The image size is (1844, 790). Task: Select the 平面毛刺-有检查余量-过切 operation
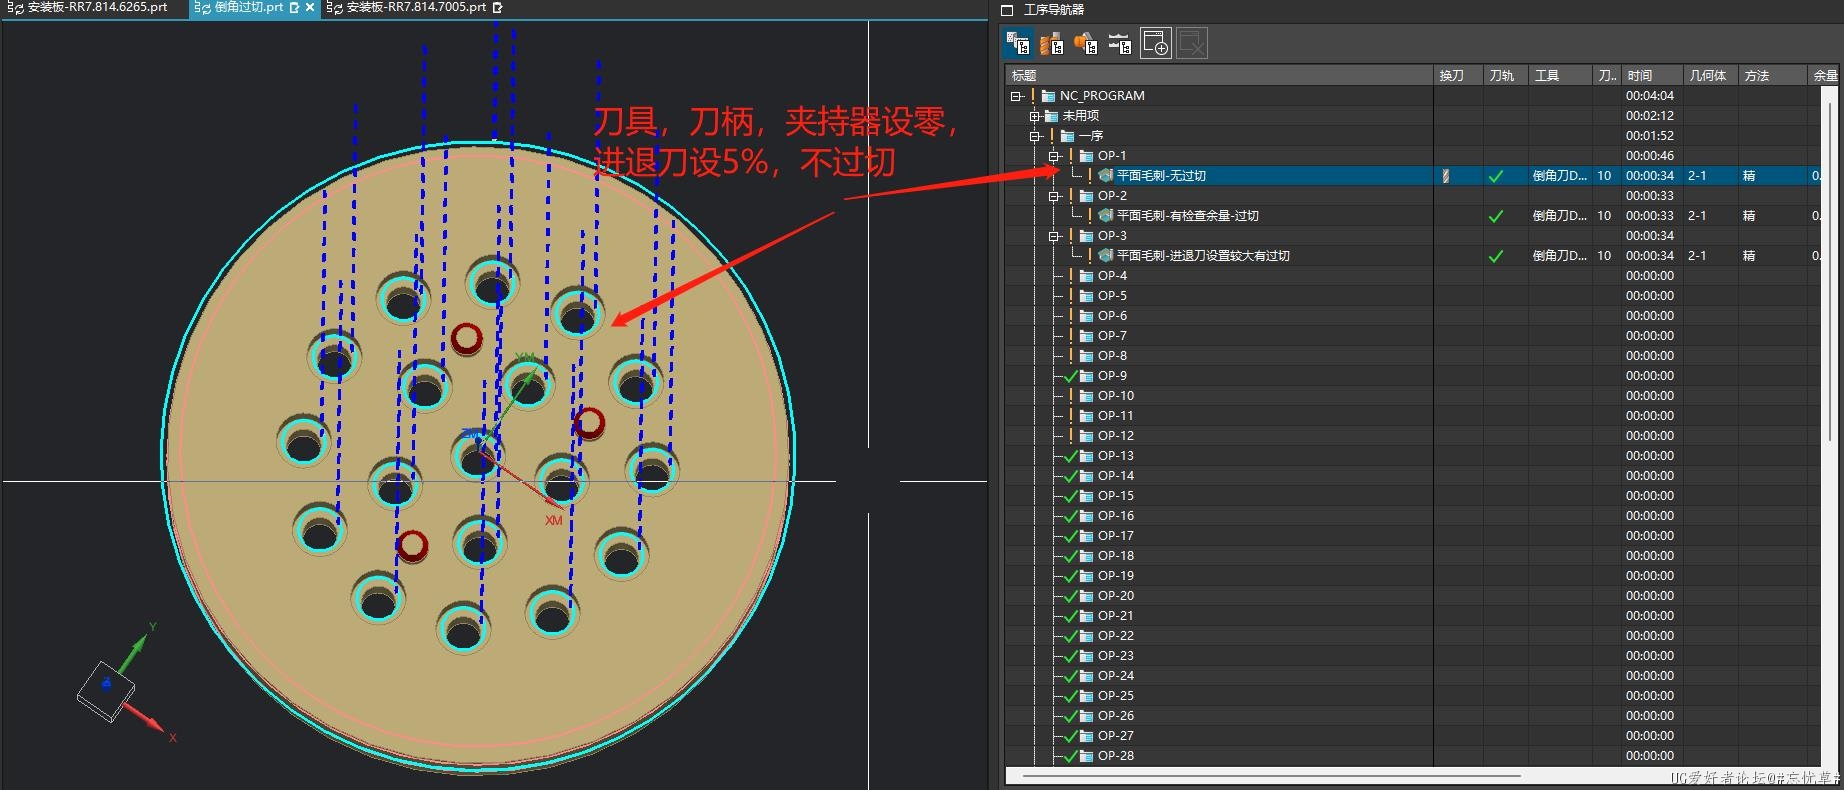[x=1188, y=216]
